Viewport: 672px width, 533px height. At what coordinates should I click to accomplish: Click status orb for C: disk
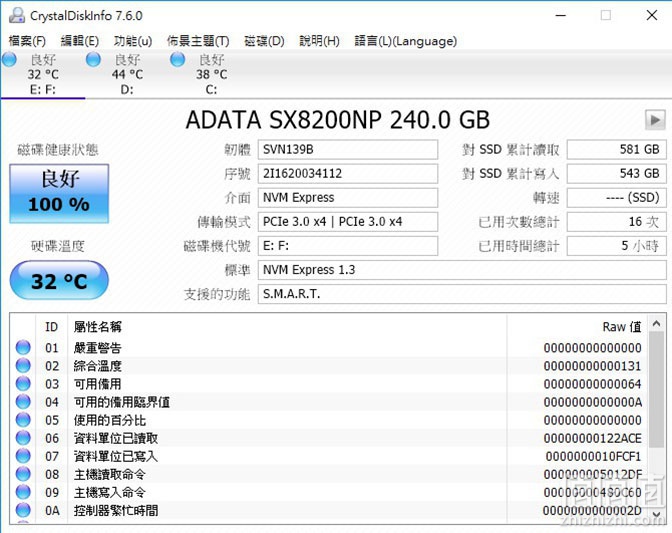click(177, 60)
